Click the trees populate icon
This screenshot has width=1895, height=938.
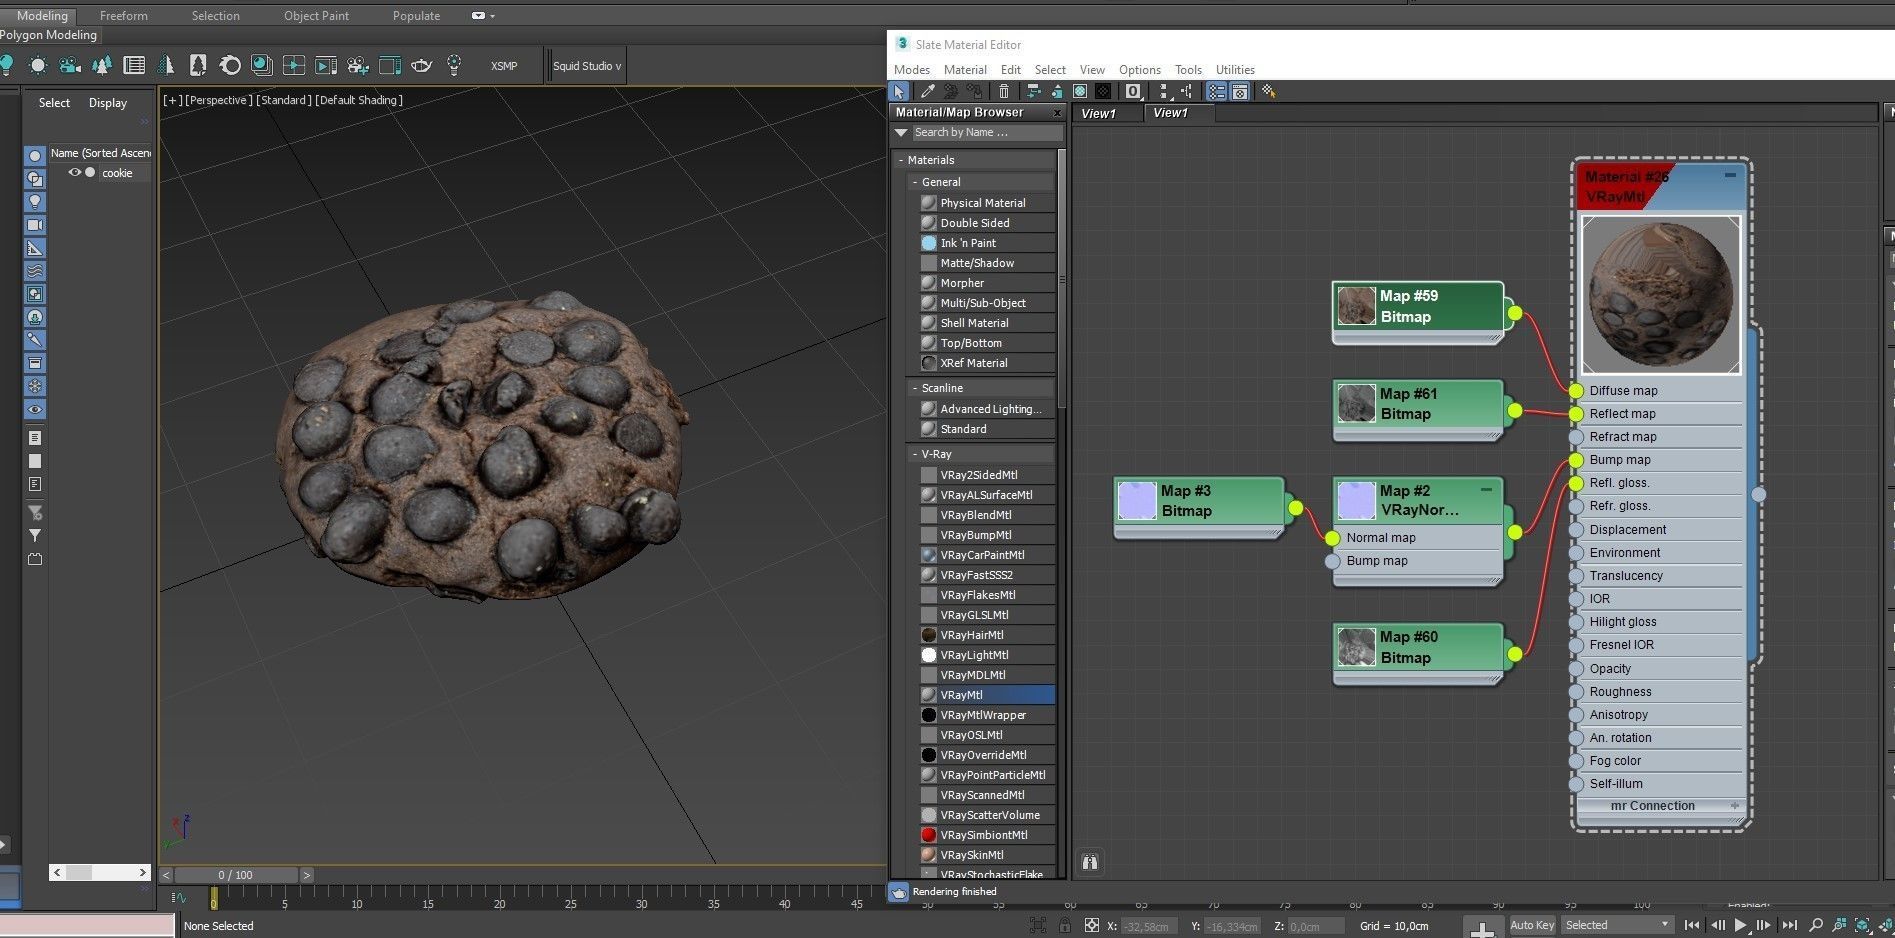click(x=101, y=65)
